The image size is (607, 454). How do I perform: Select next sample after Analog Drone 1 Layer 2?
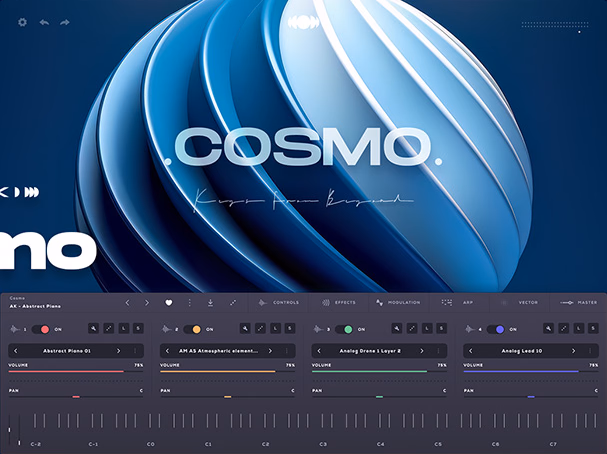422,351
